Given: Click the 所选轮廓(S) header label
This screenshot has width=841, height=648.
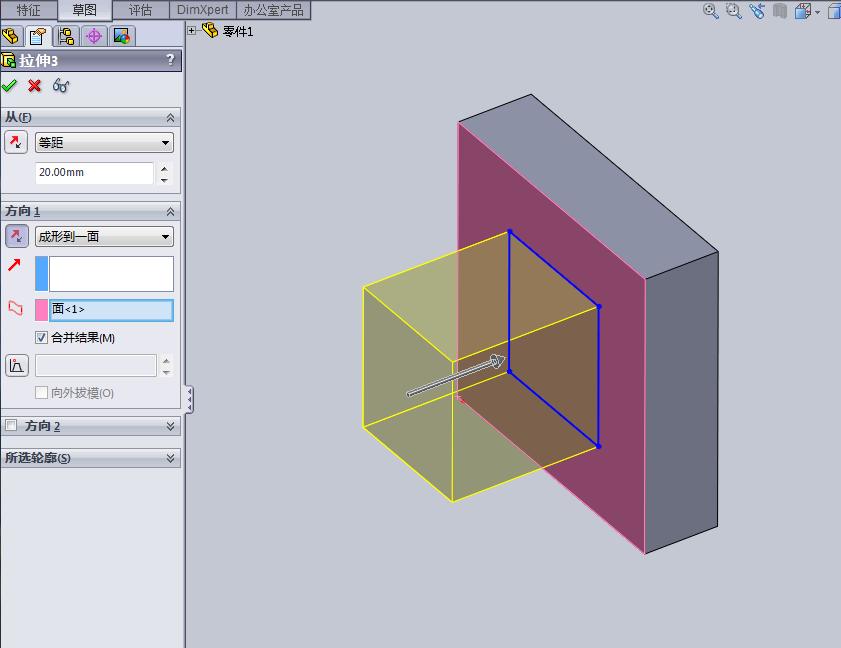Looking at the screenshot, I should pyautogui.click(x=38, y=458).
